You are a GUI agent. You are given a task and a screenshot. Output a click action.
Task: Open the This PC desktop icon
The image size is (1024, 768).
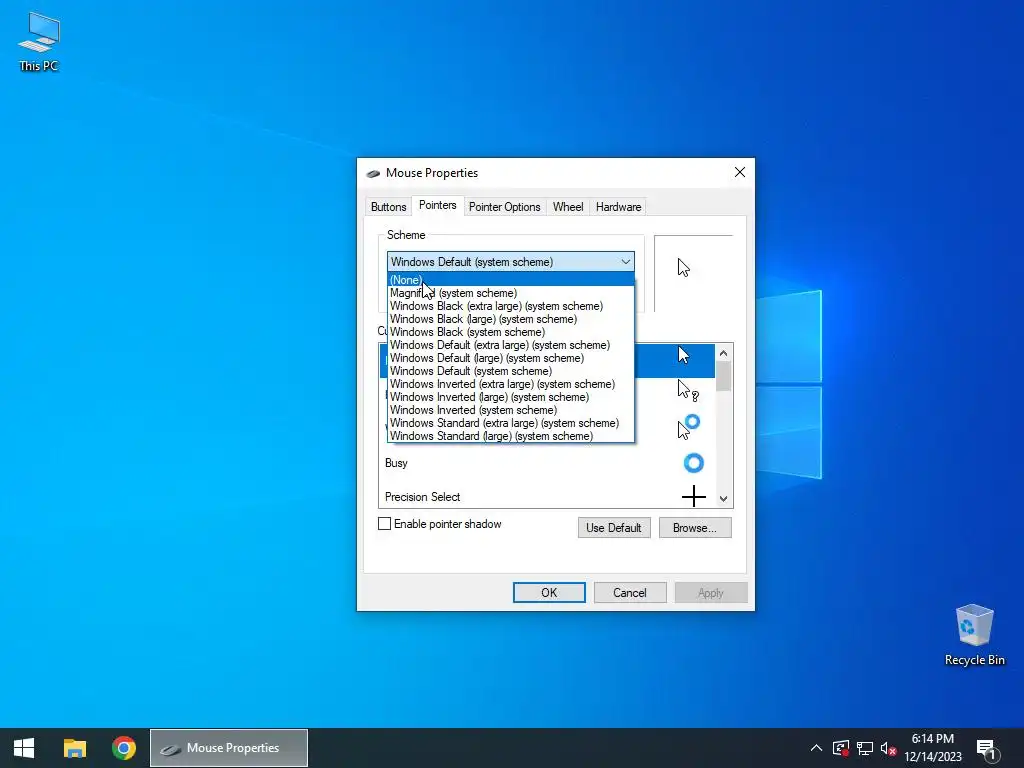pyautogui.click(x=39, y=42)
